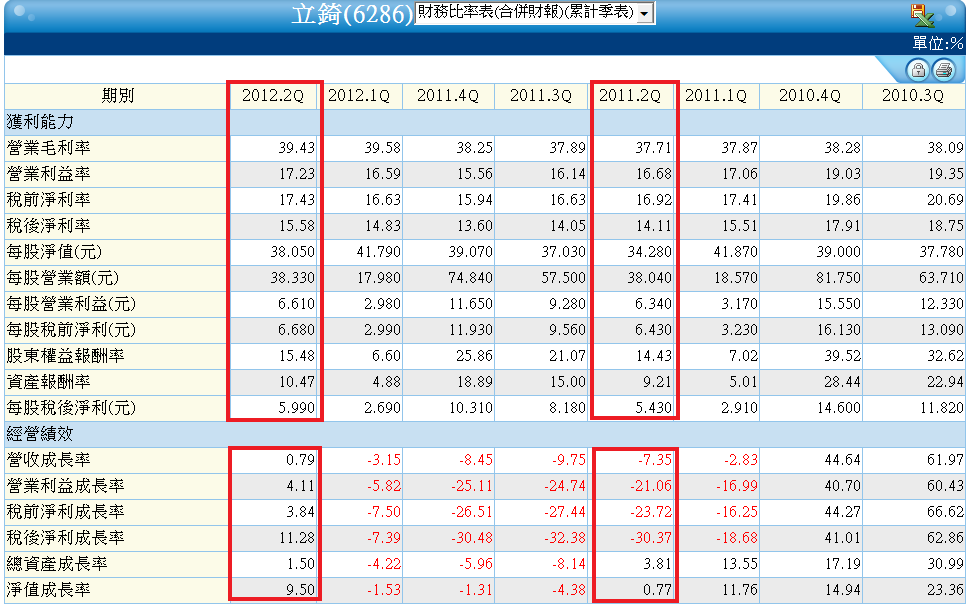Click 6.430 in the 每股稅前淨利(元) row
This screenshot has height=604, width=968.
(x=653, y=329)
